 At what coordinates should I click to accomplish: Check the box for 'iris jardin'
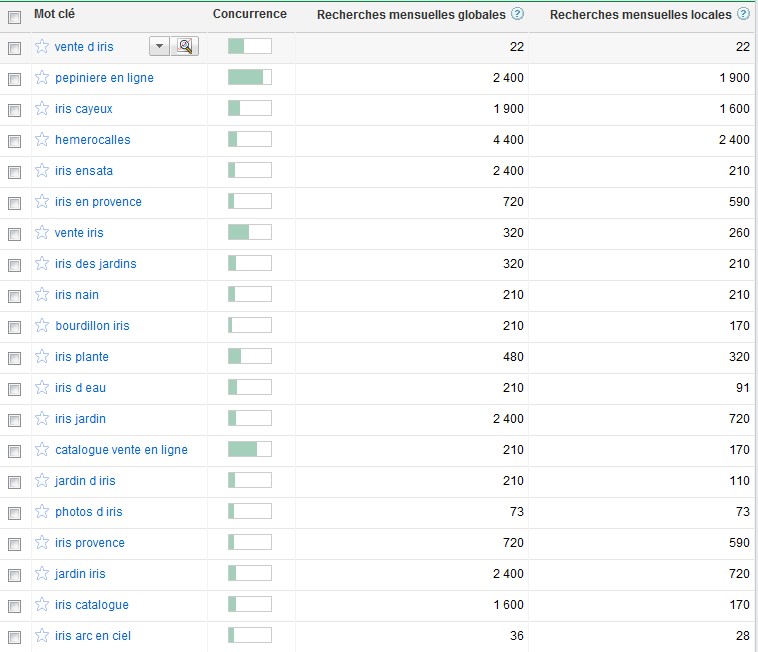(15, 420)
